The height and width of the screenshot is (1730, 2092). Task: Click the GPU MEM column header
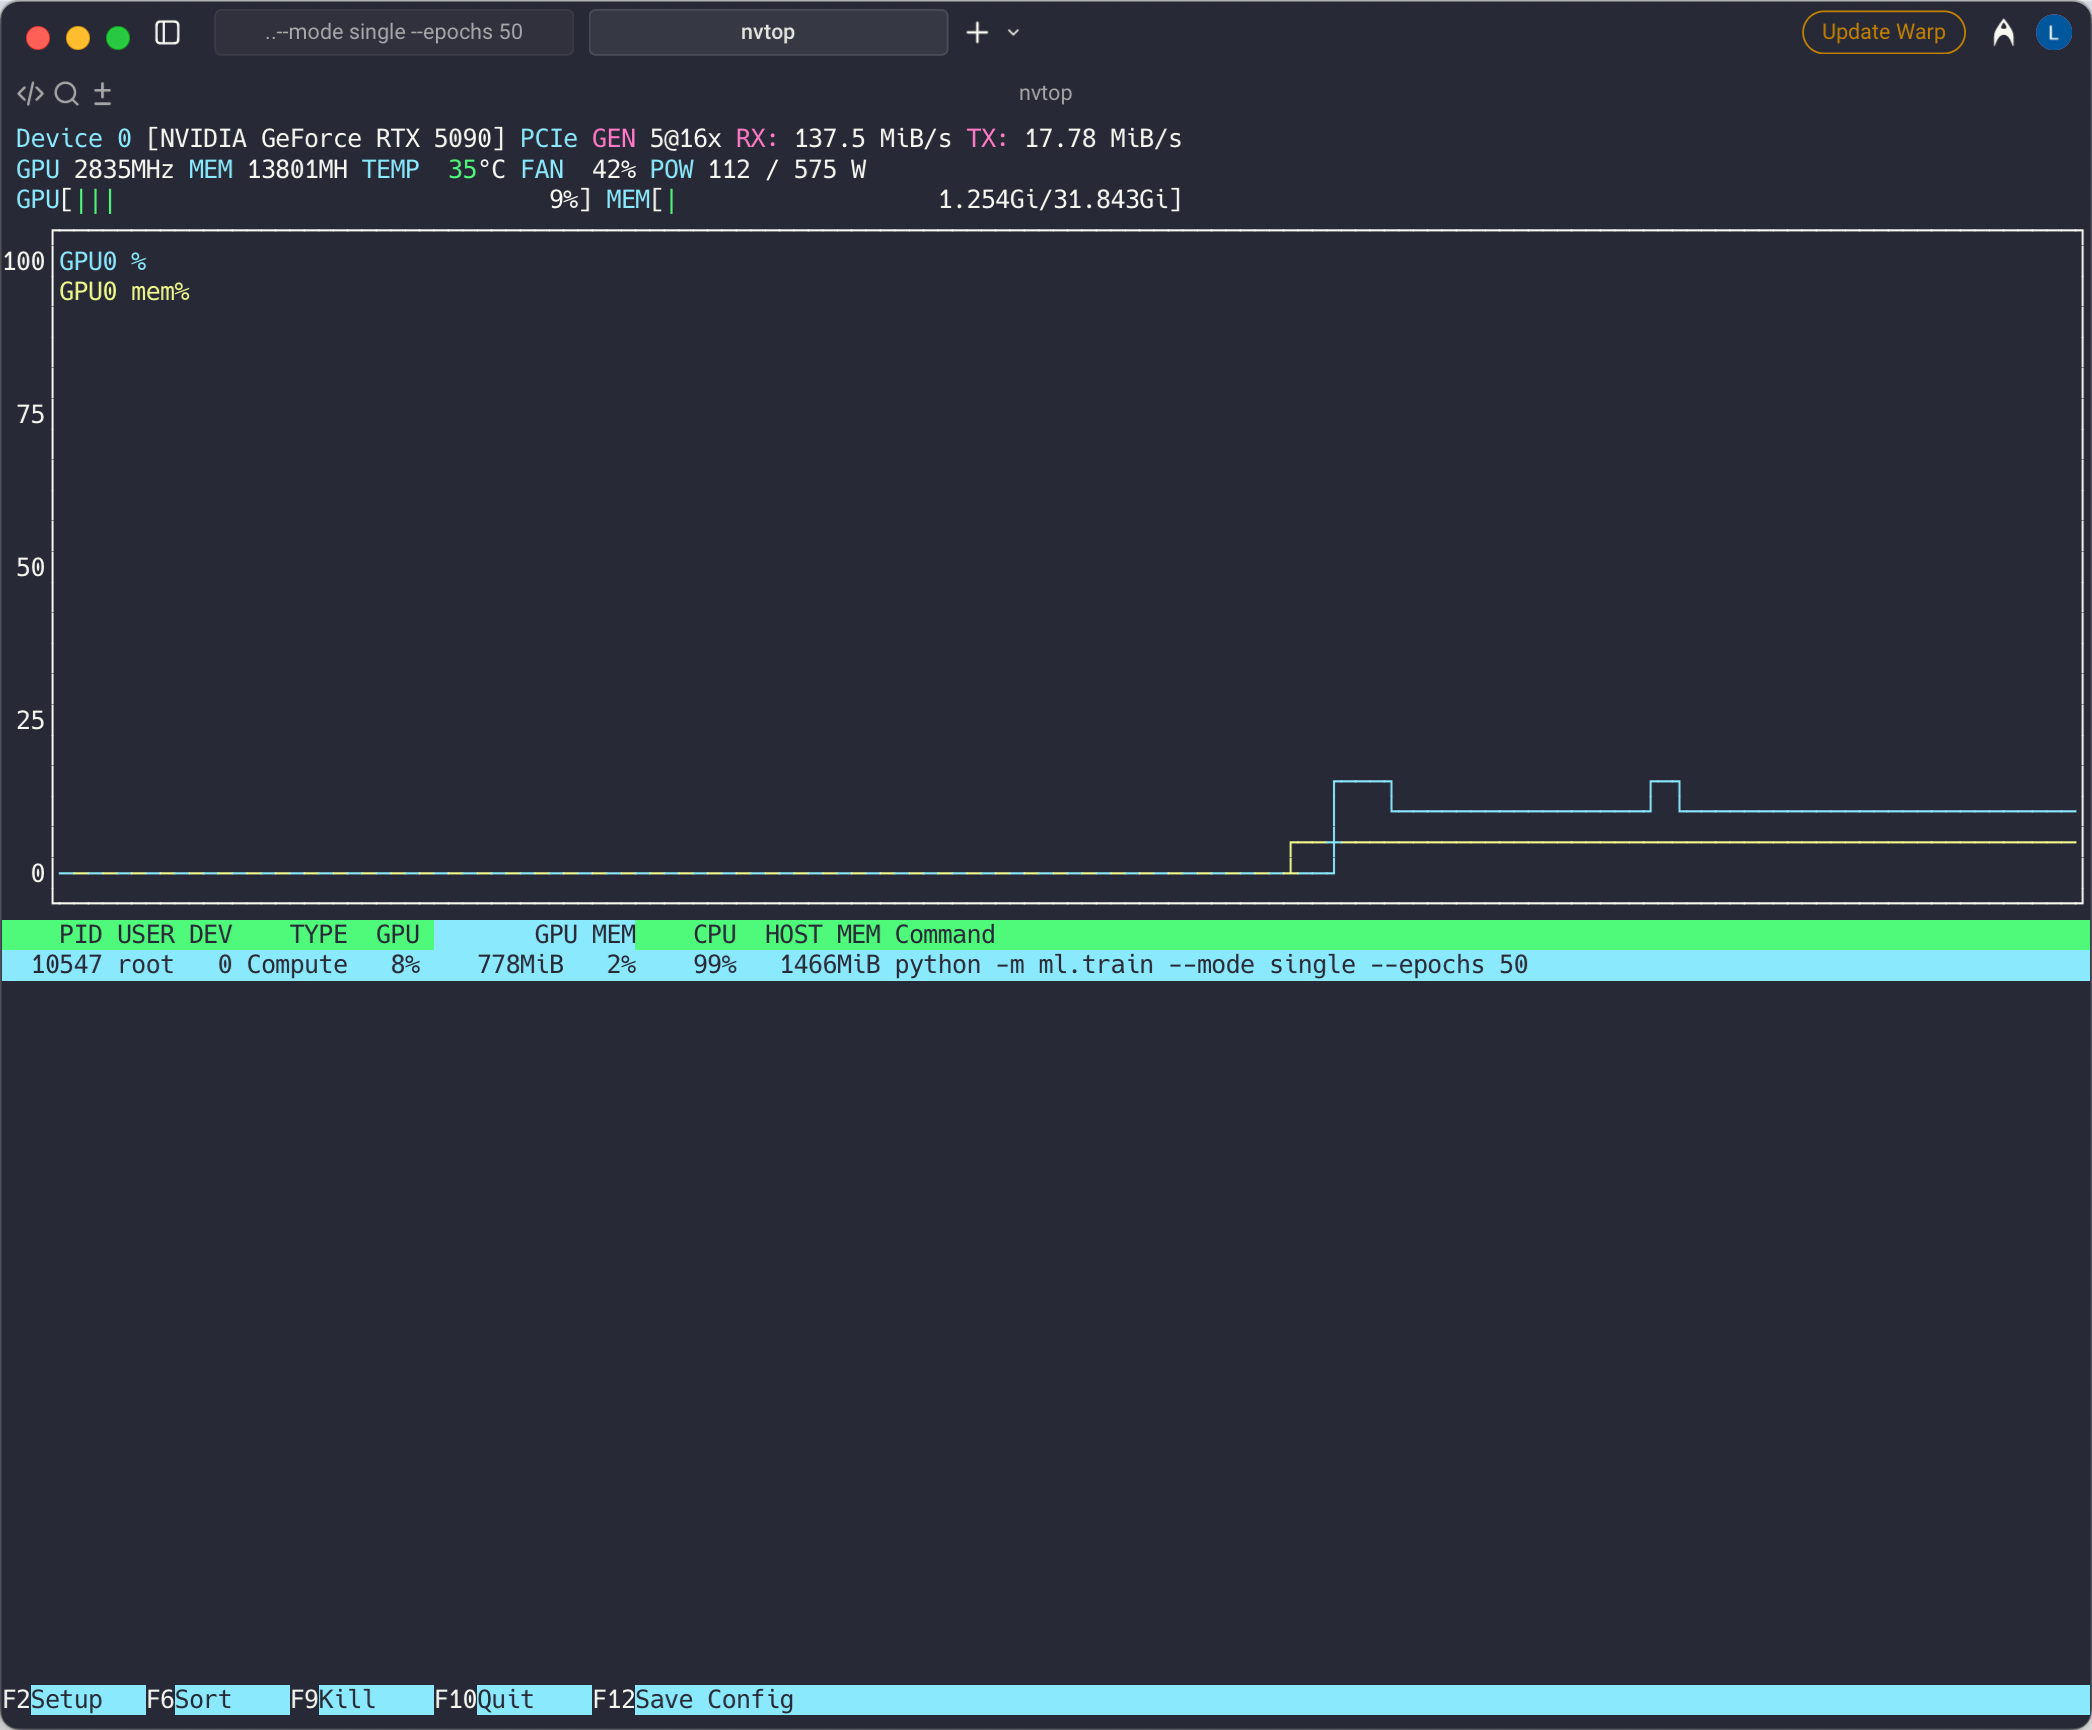pos(585,935)
